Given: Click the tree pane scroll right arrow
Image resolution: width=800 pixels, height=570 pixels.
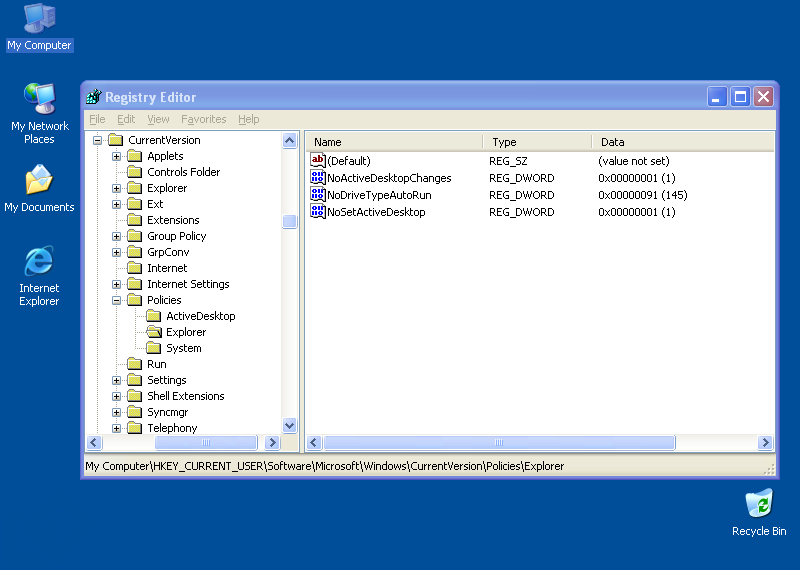Looking at the screenshot, I should coord(272,442).
